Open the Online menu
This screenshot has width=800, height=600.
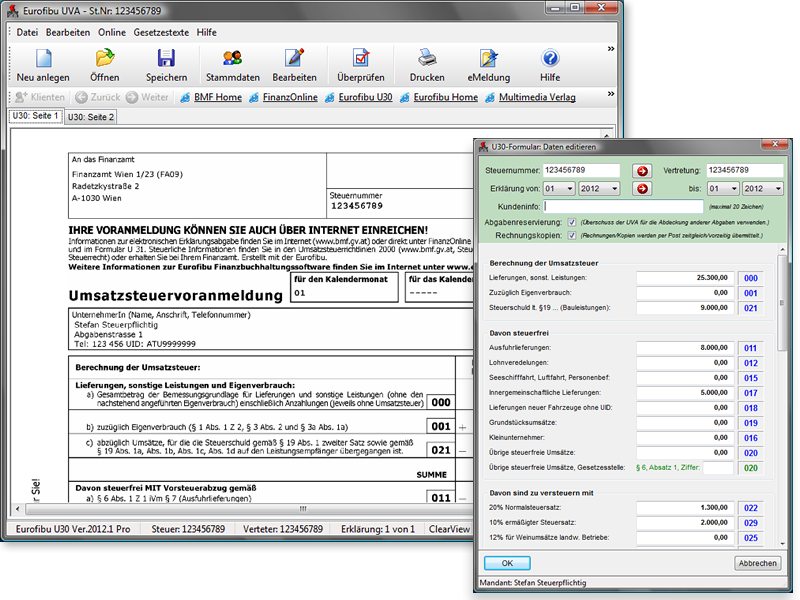[112, 32]
